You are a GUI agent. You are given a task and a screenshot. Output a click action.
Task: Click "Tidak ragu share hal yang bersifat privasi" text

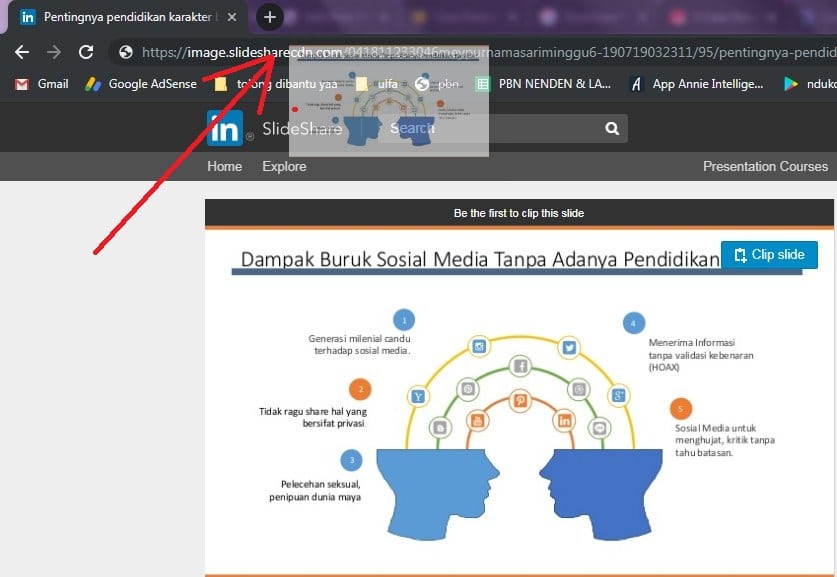click(313, 417)
